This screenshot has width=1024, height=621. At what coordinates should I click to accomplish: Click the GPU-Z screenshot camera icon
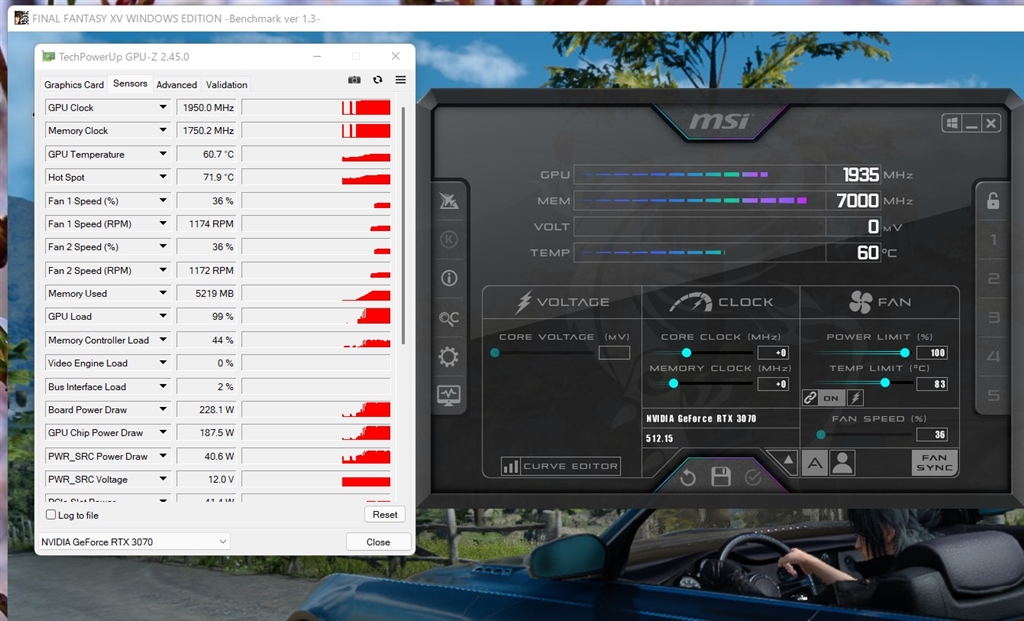[x=354, y=80]
